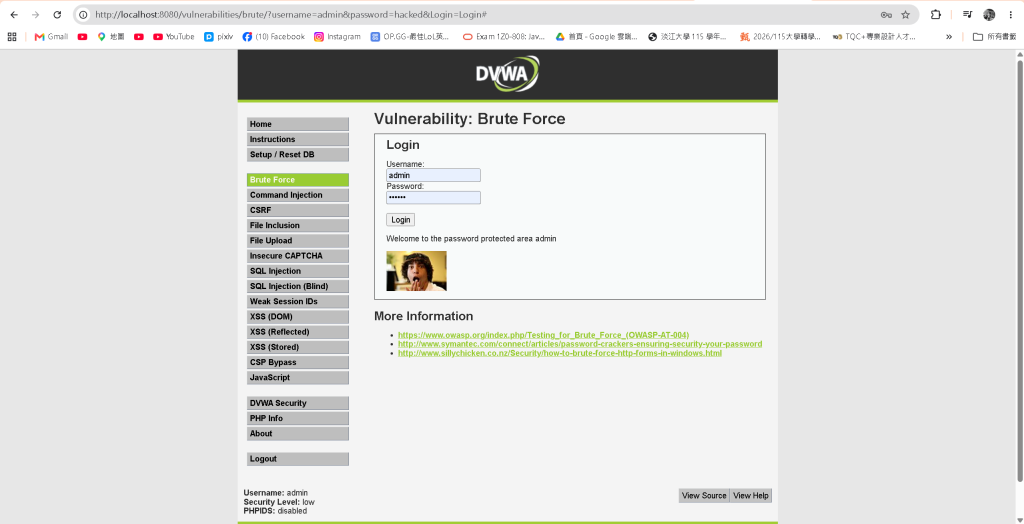The image size is (1024, 524).
Task: Open the Exam 1Z0-808 bookmark
Action: tap(504, 37)
